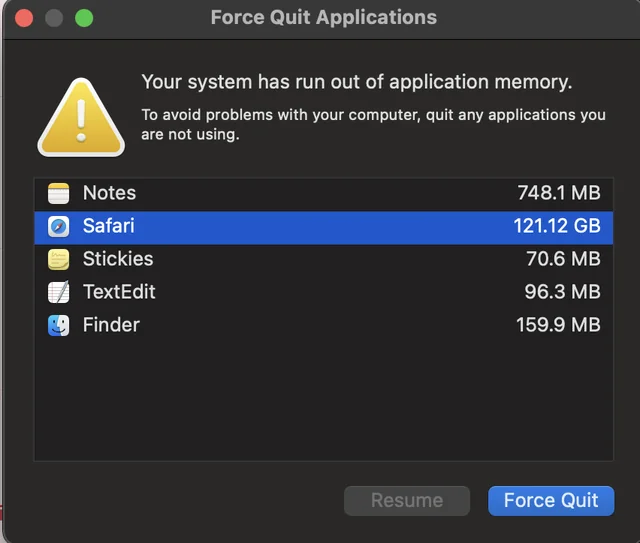
Task: Close the Force Quit Applications window
Action: [x=24, y=18]
